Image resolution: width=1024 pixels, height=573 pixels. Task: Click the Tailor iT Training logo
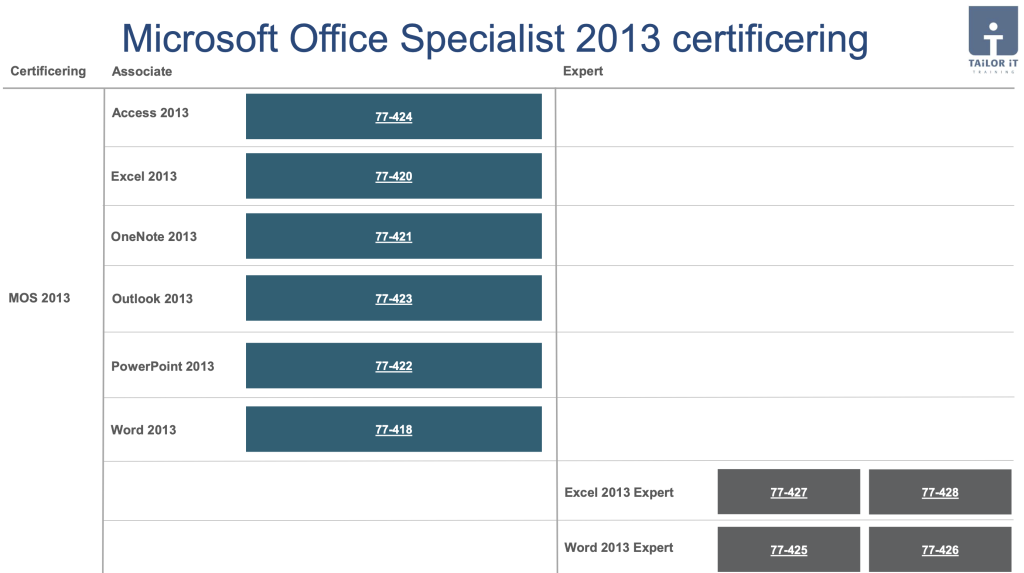(x=993, y=39)
